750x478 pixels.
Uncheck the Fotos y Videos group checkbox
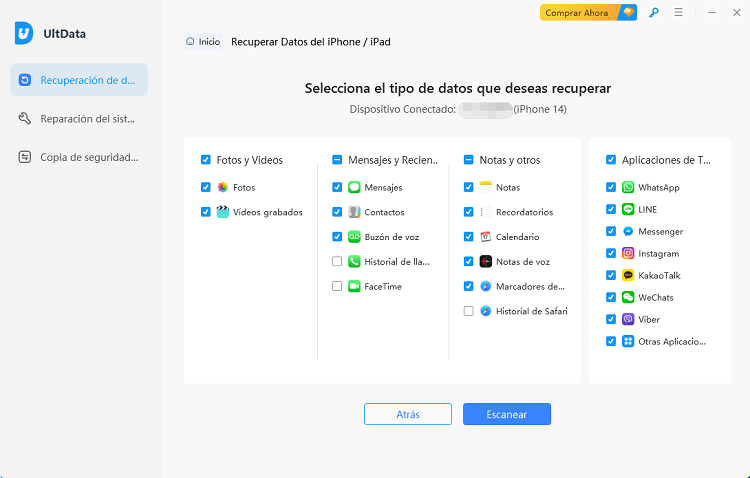point(206,160)
